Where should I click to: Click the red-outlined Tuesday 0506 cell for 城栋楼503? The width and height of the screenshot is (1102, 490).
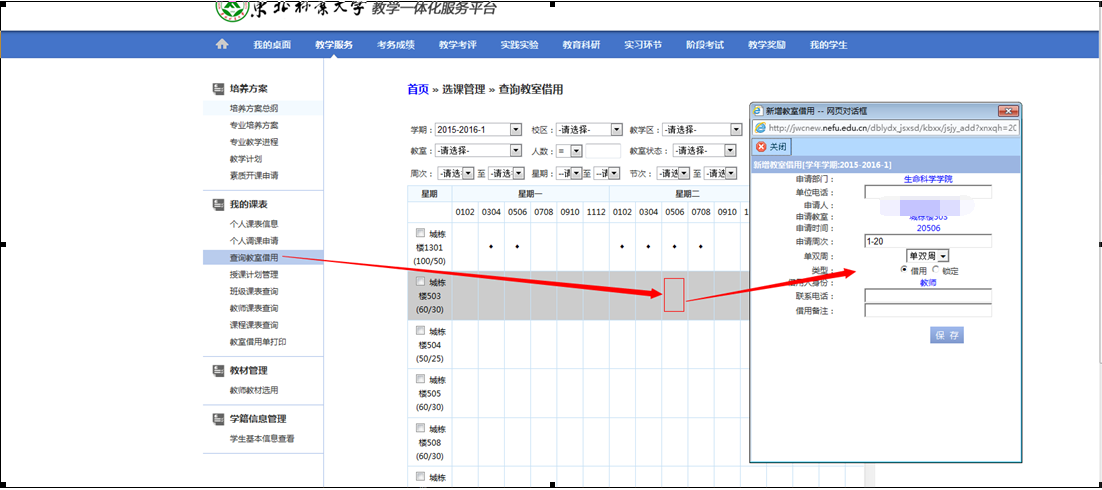tap(674, 295)
